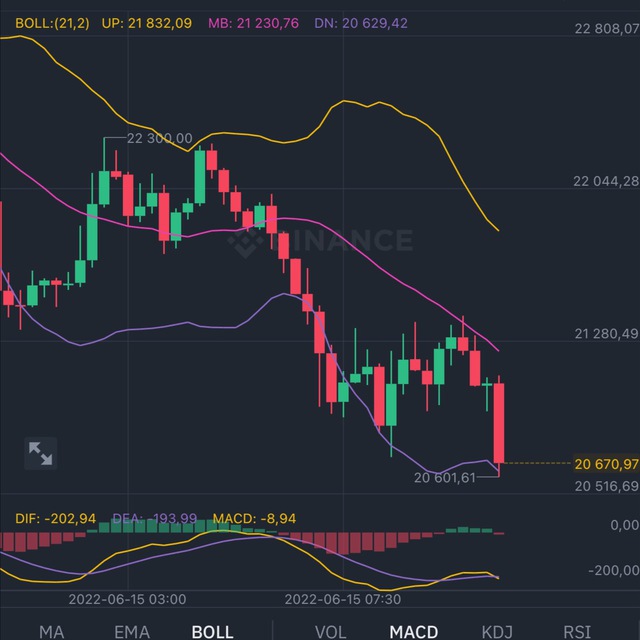Image resolution: width=640 pixels, height=640 pixels.
Task: Click the DIF value label
Action: pyautogui.click(x=56, y=518)
